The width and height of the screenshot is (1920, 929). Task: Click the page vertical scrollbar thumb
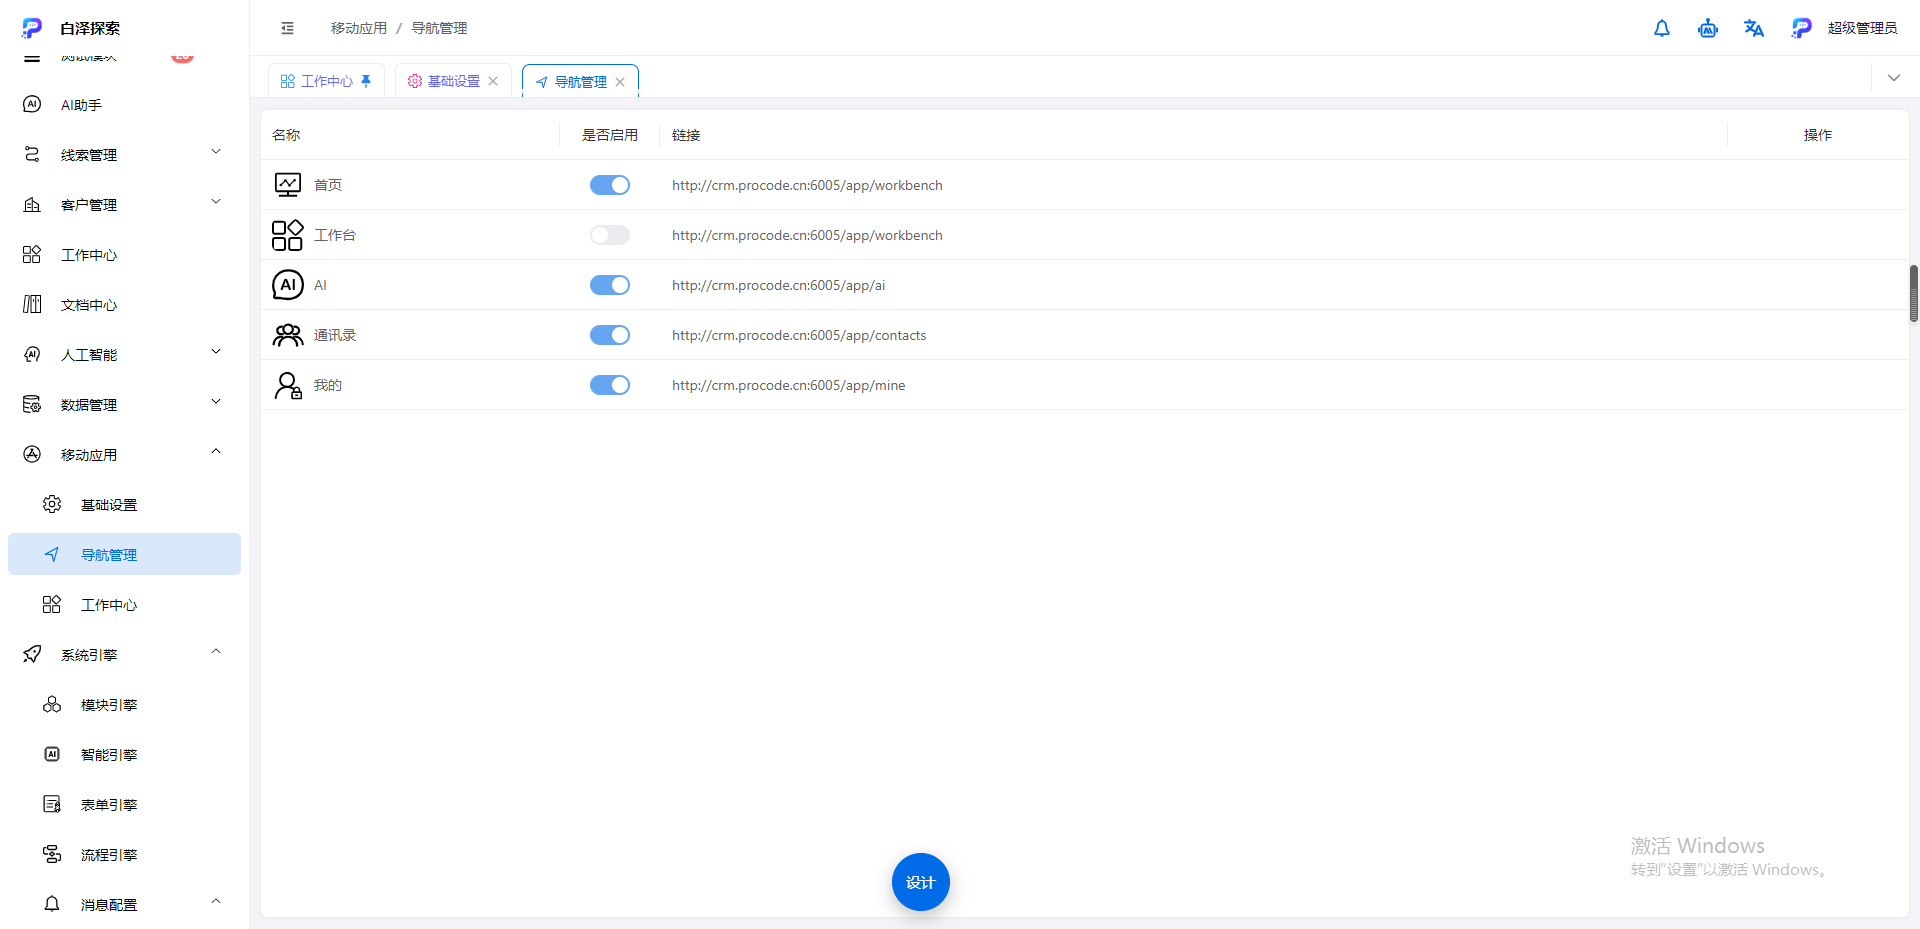[x=1914, y=293]
